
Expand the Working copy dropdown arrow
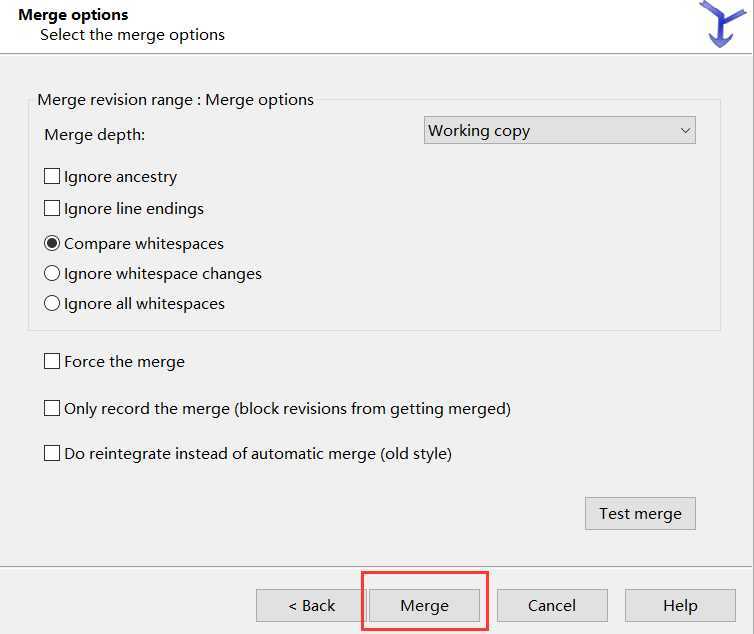click(685, 131)
